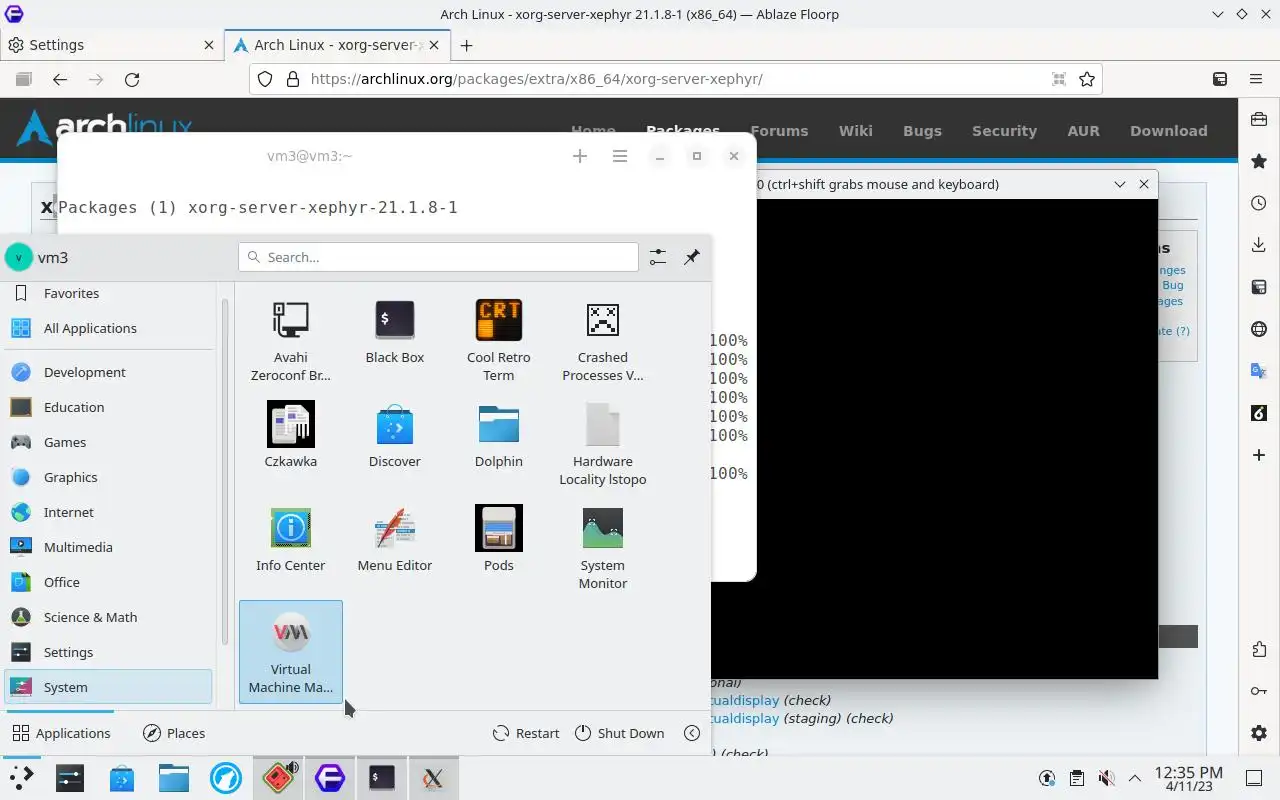Screen dimensions: 1280x800
Task: Toggle muted volume in system tray
Action: 1106,777
